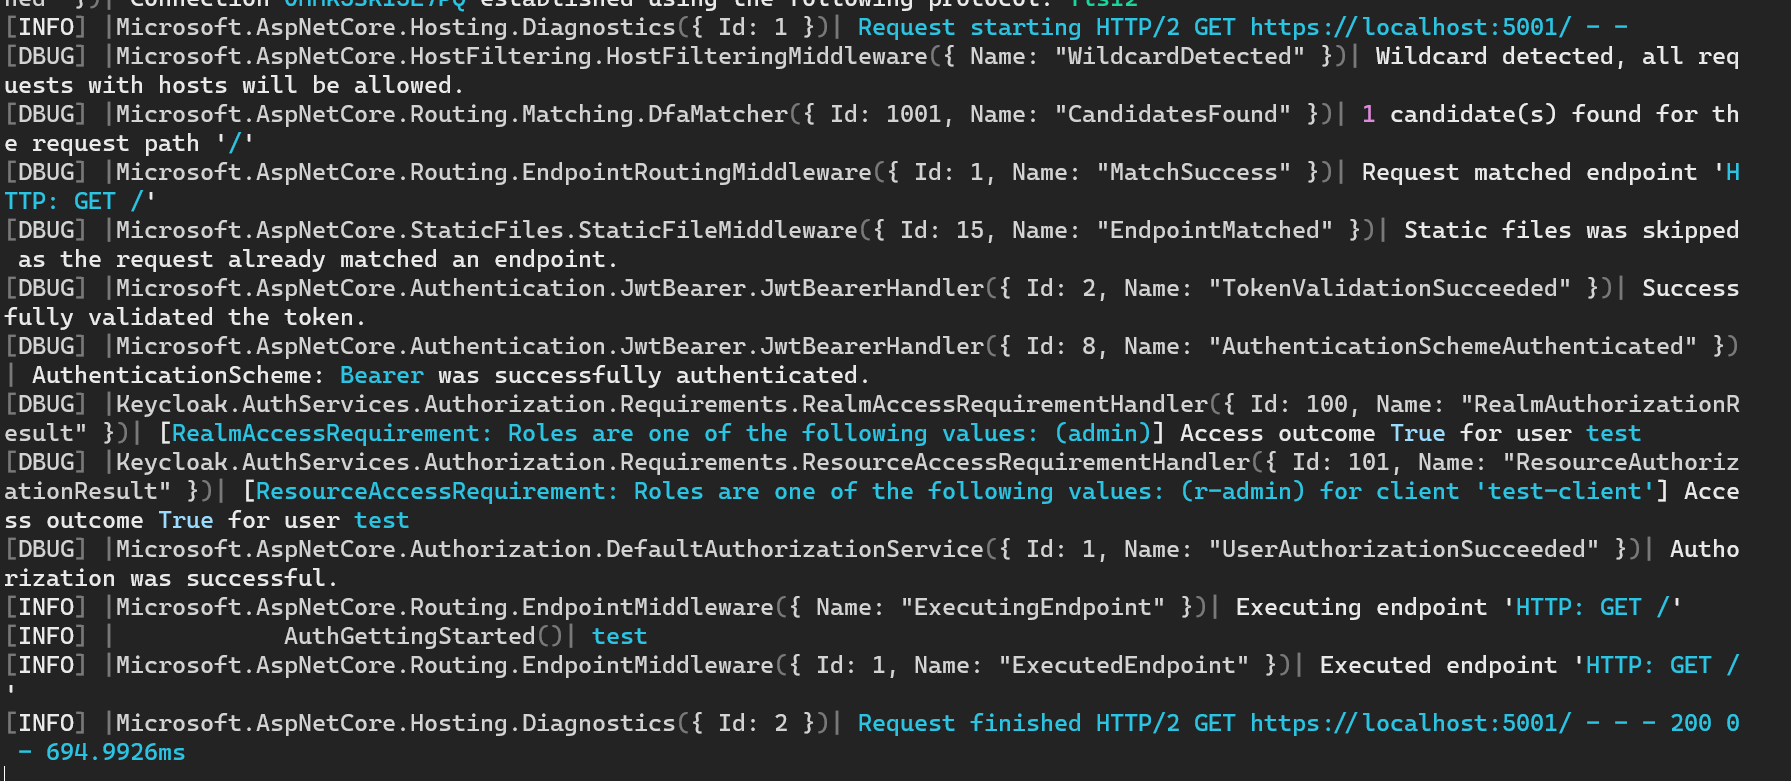Click the 'CandidatesFound' event name
This screenshot has width=1791, height=781.
point(1173,114)
